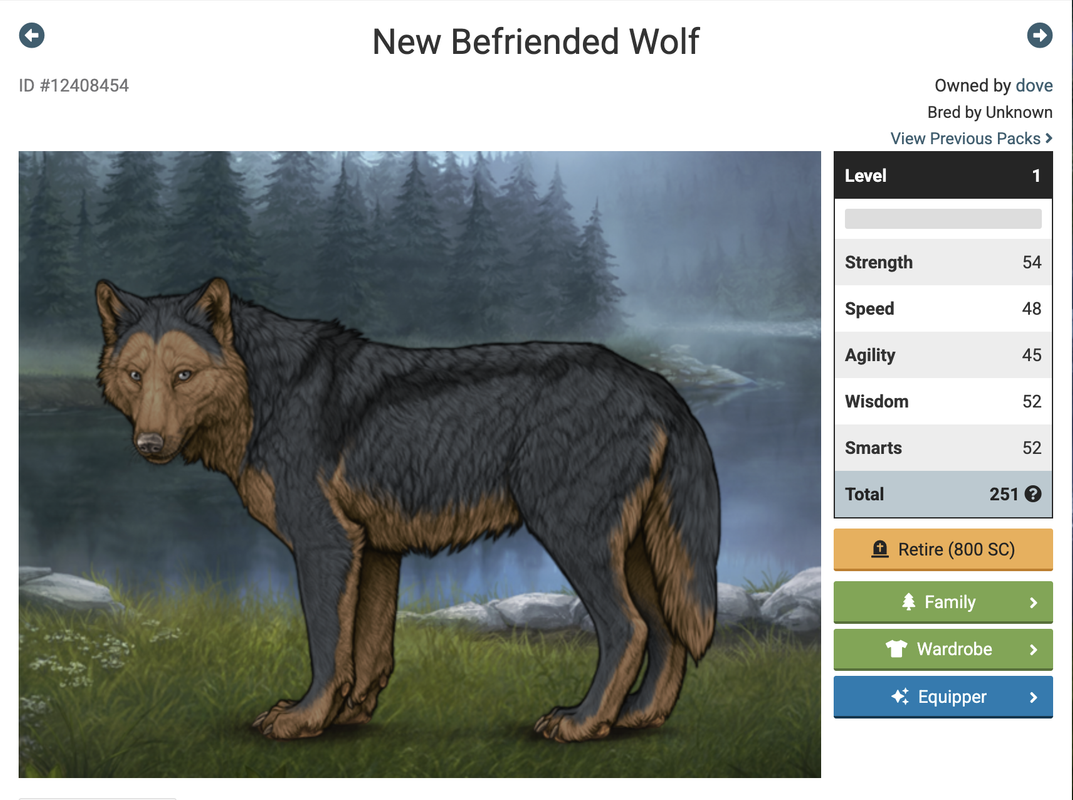
Task: Click the tombstone icon on Retire button
Action: [880, 549]
